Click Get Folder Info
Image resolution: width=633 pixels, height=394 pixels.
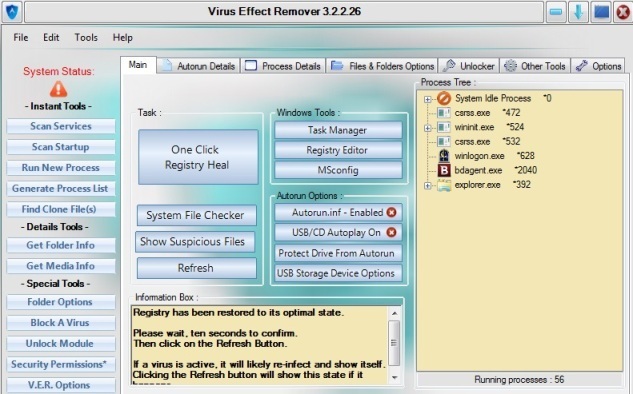point(61,245)
